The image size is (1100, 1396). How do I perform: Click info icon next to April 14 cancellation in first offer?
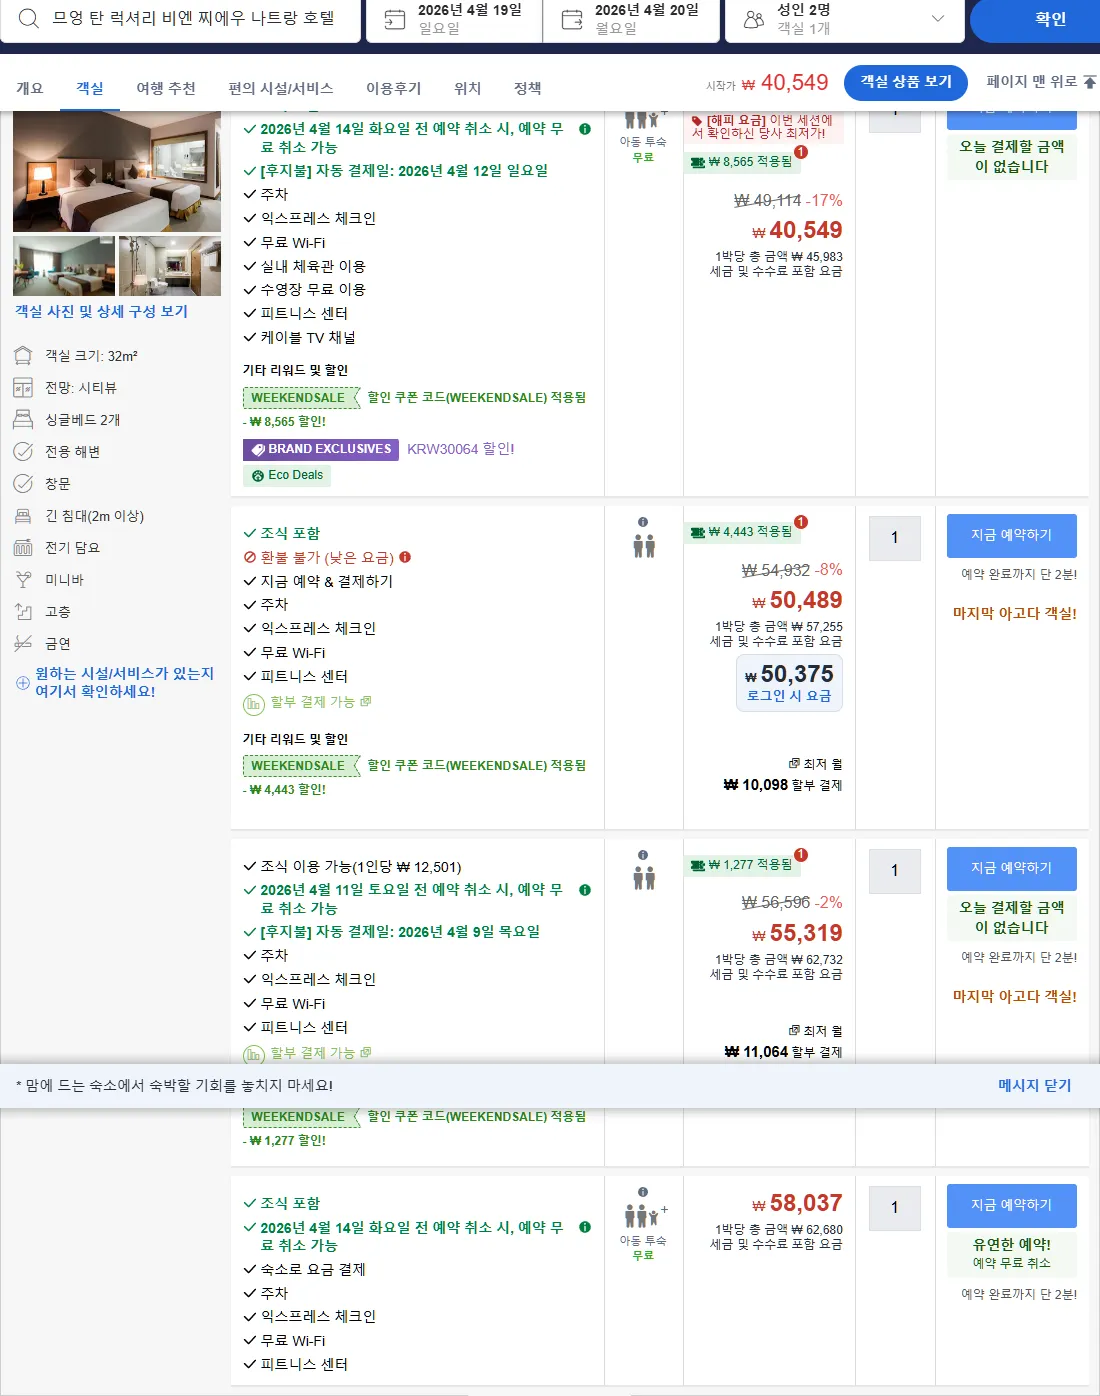point(585,129)
